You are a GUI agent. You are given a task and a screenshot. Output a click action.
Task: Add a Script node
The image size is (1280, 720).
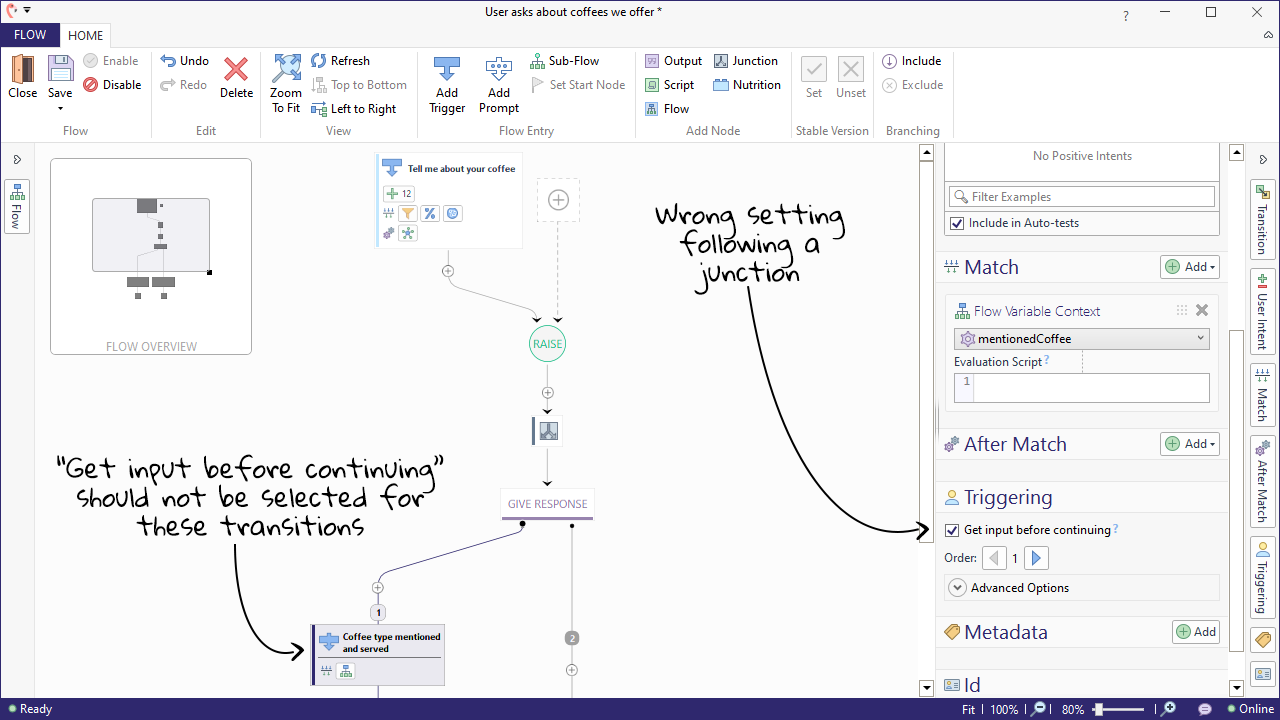tap(669, 85)
